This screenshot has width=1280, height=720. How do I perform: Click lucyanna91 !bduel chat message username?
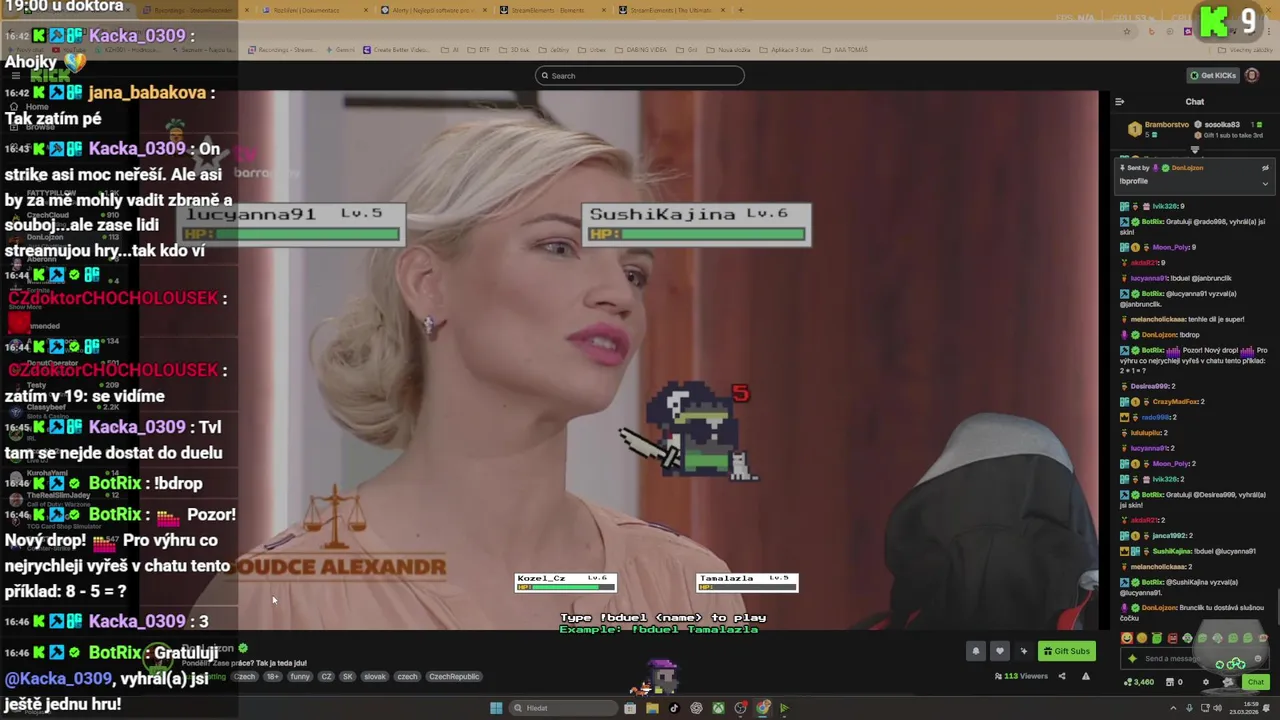pyautogui.click(x=1150, y=278)
